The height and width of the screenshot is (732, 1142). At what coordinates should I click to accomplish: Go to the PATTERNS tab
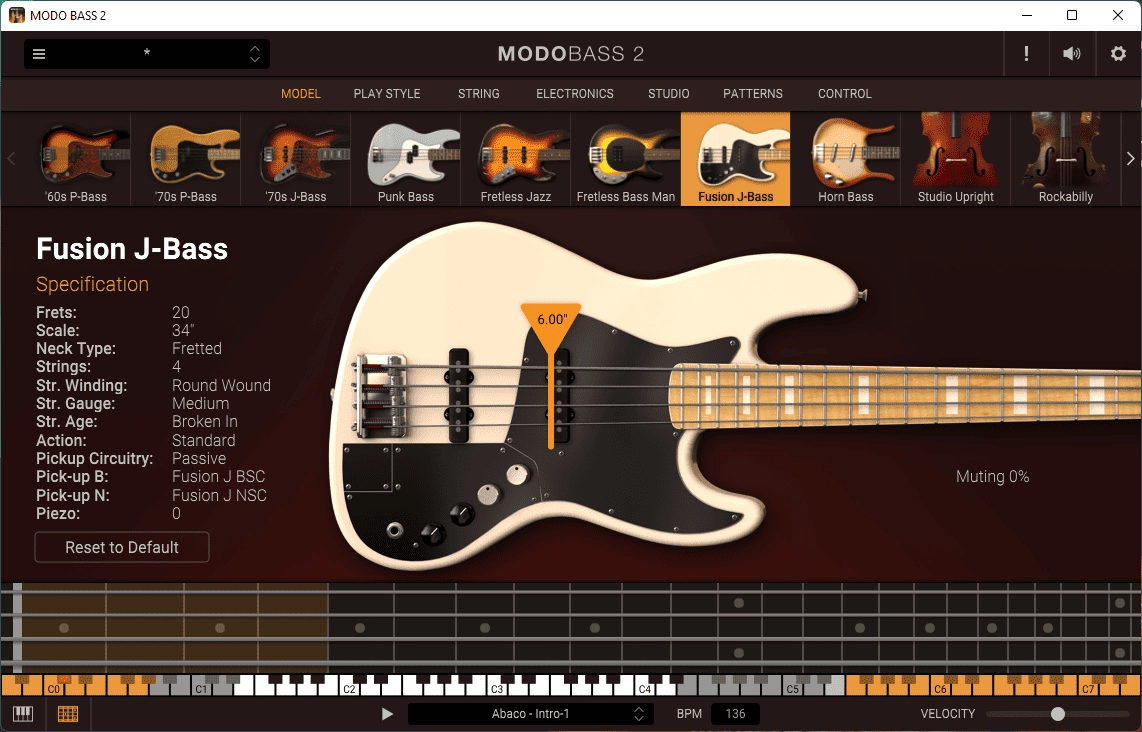pyautogui.click(x=752, y=94)
